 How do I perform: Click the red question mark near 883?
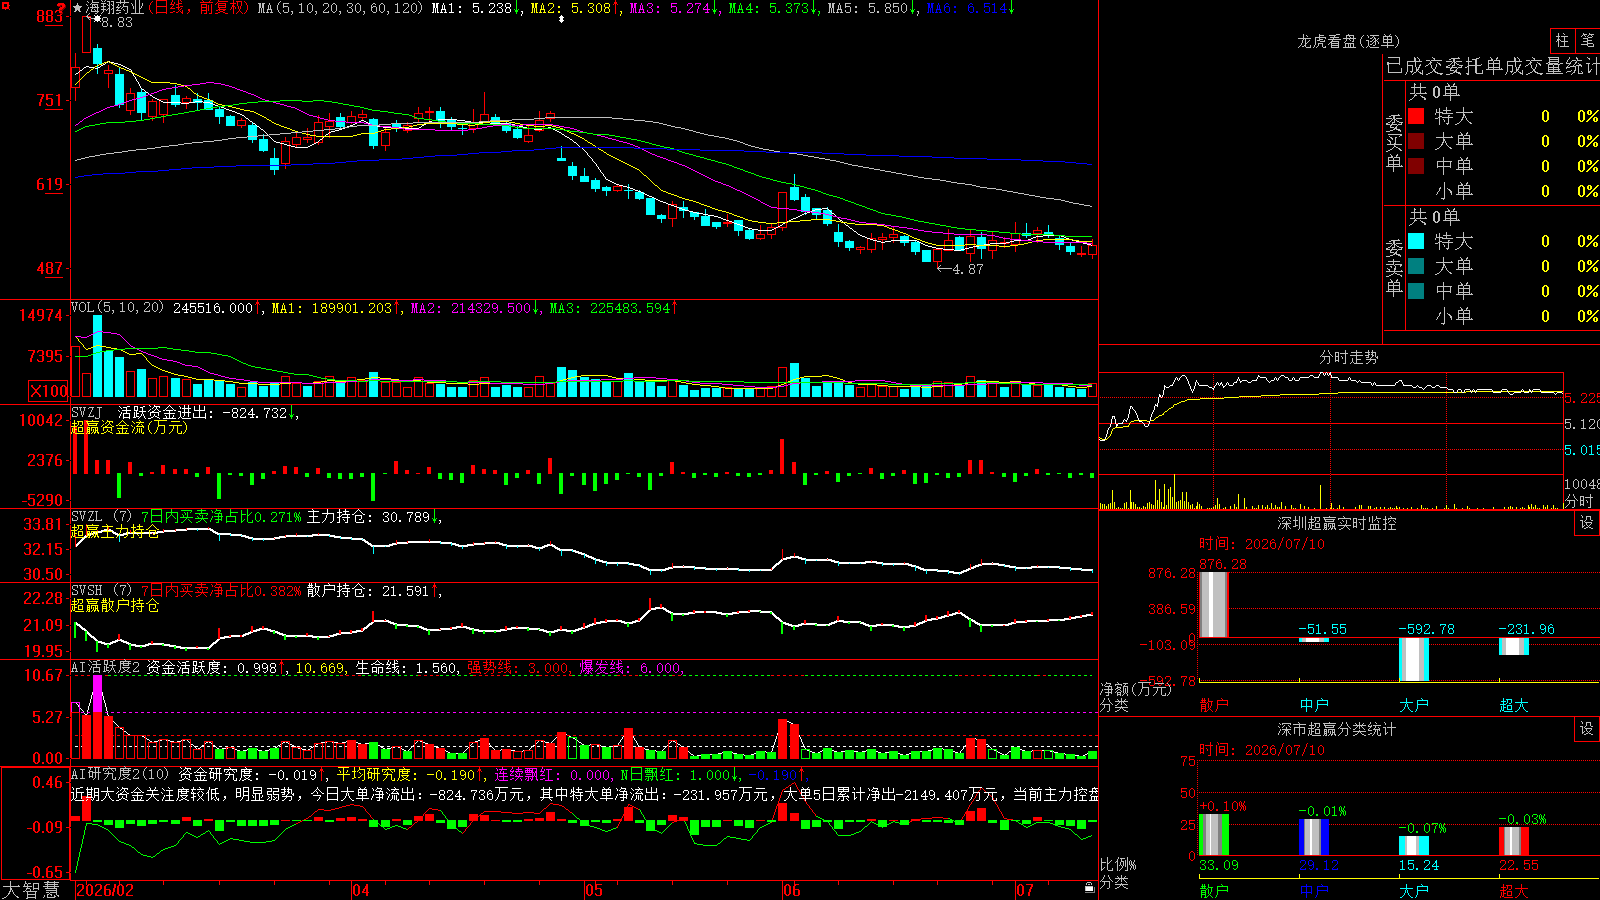[x=61, y=10]
